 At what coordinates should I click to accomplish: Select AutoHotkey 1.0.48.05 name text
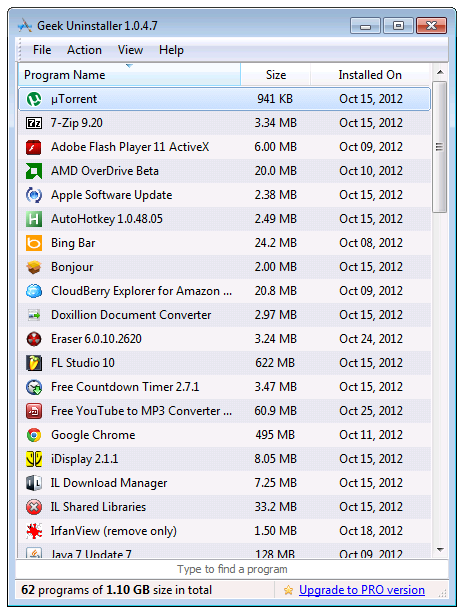coord(106,219)
